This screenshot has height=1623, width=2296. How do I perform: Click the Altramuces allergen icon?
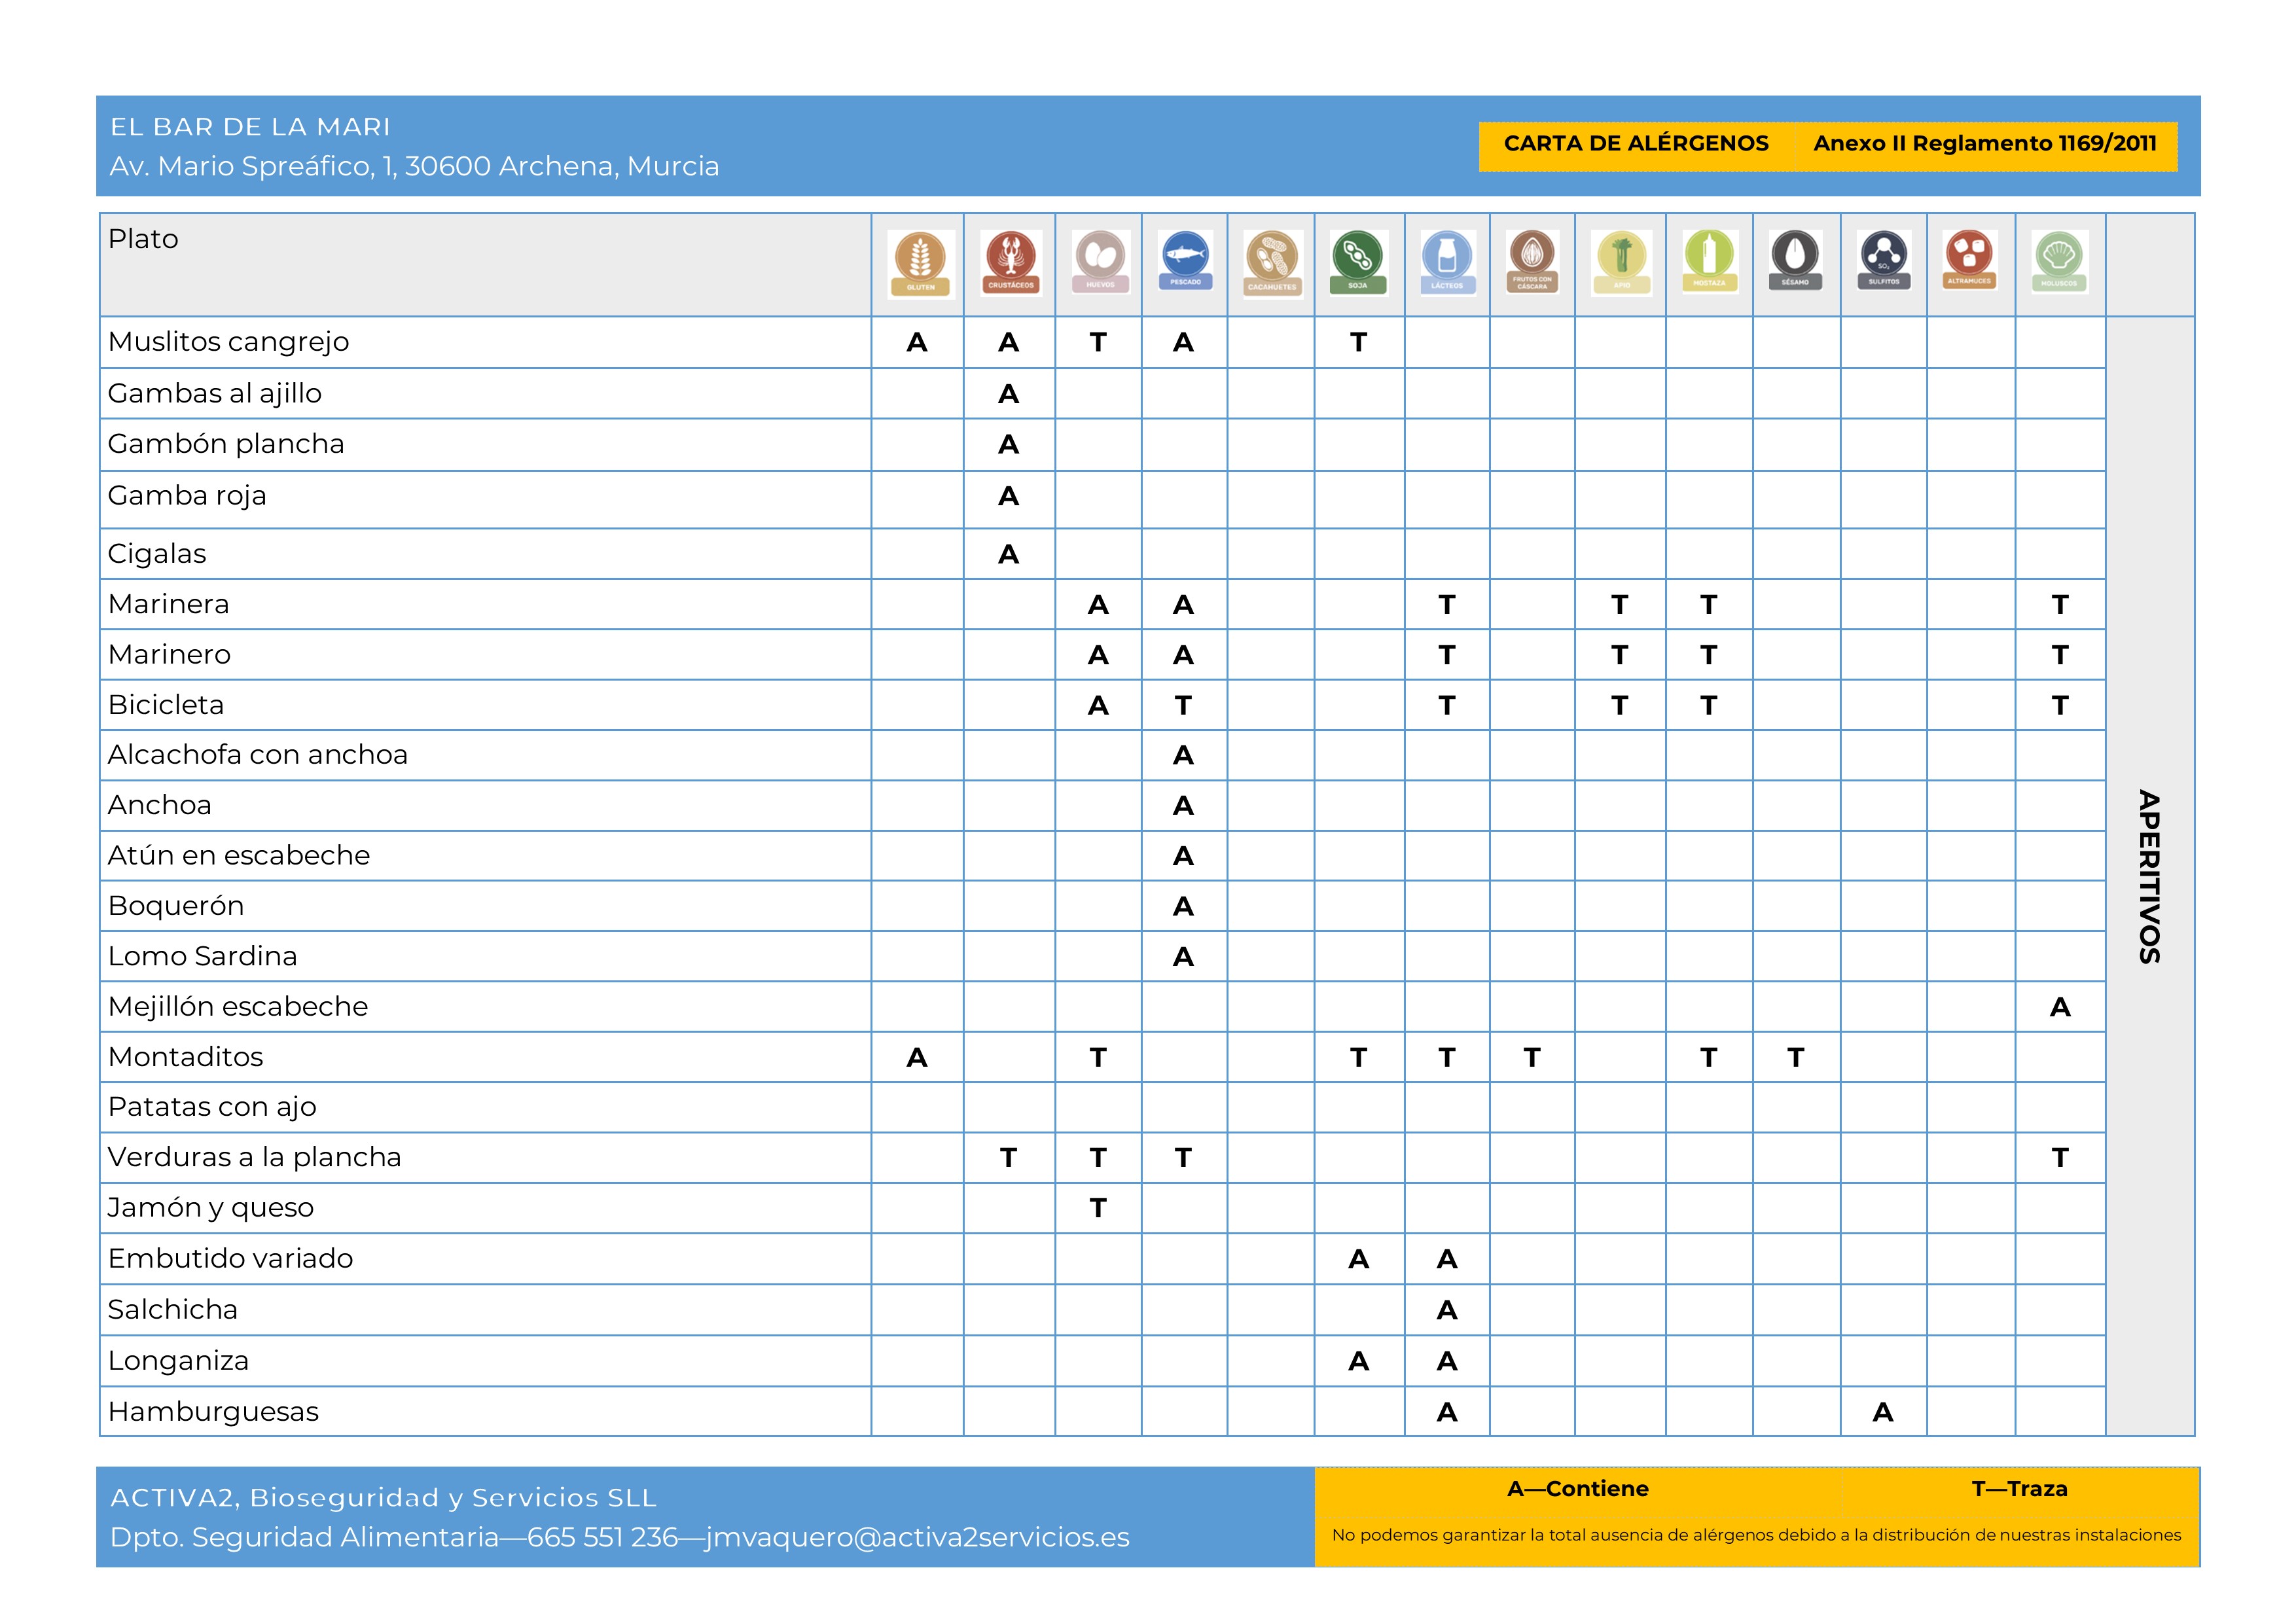point(1969,261)
